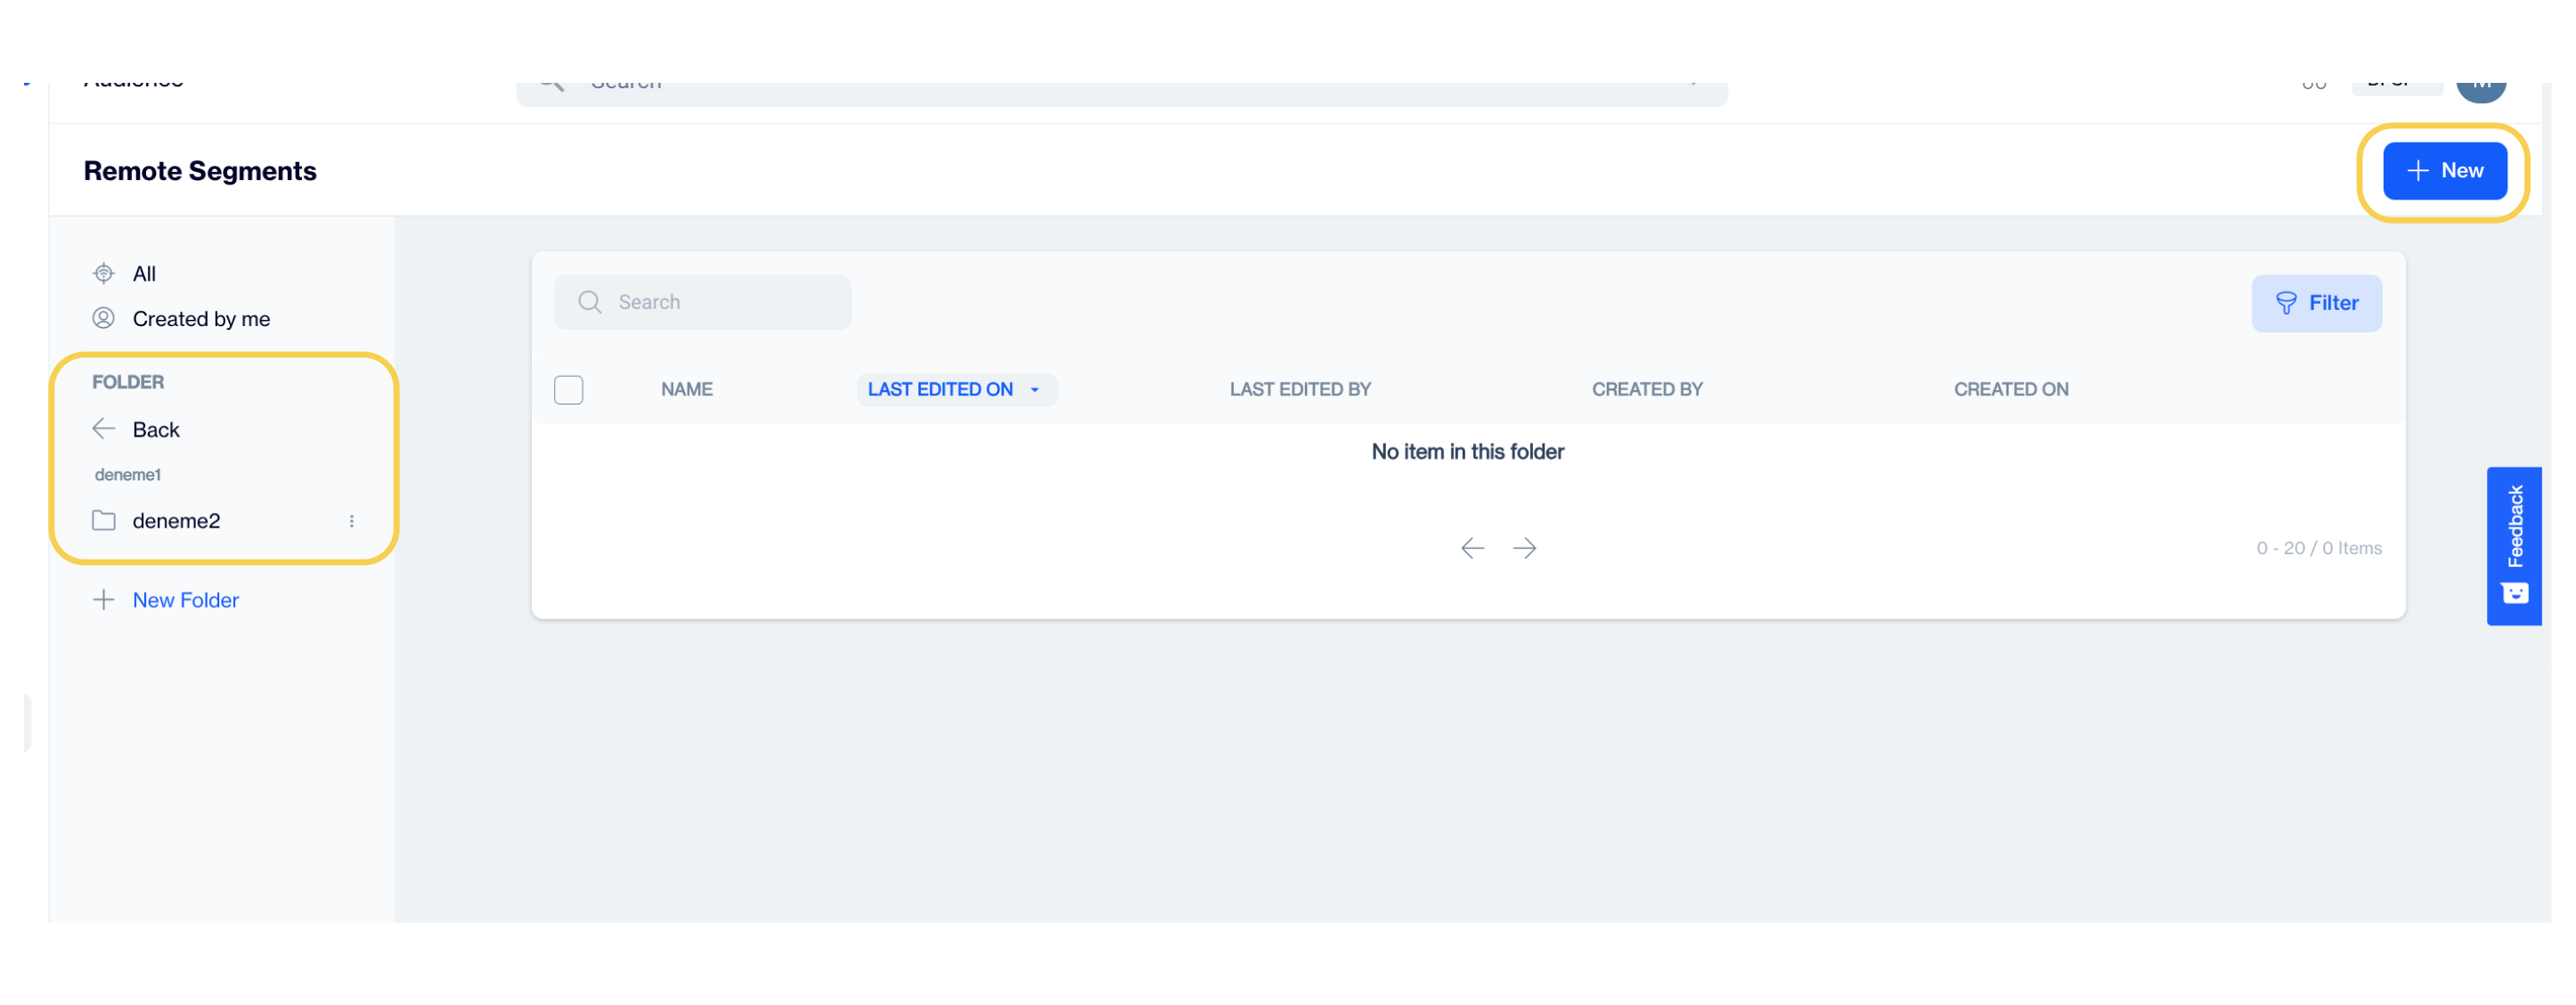Select Created by me from sidebar
The image size is (2576, 1005).
(199, 317)
